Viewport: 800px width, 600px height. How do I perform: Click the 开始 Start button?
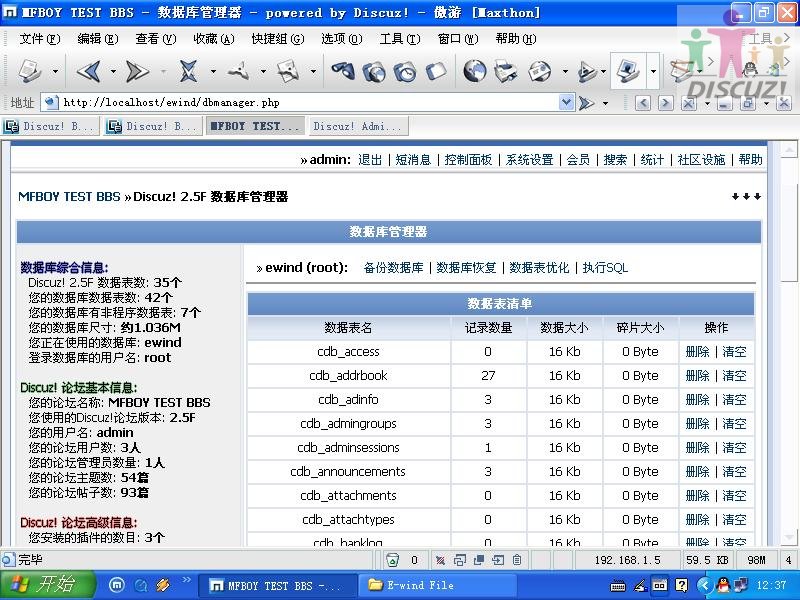[48, 585]
